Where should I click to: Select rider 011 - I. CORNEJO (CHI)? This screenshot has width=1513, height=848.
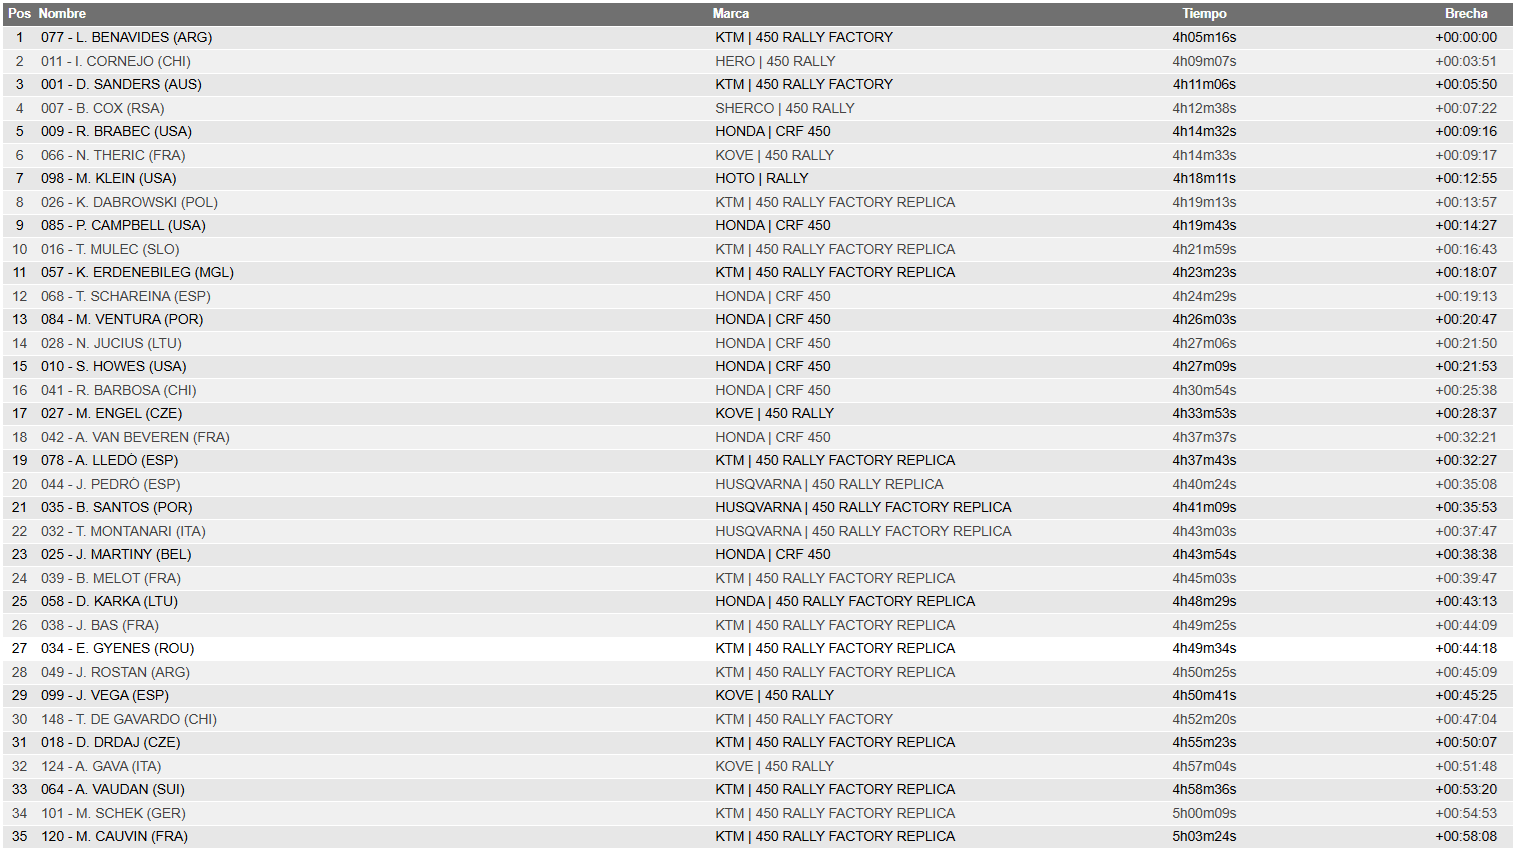click(x=116, y=61)
